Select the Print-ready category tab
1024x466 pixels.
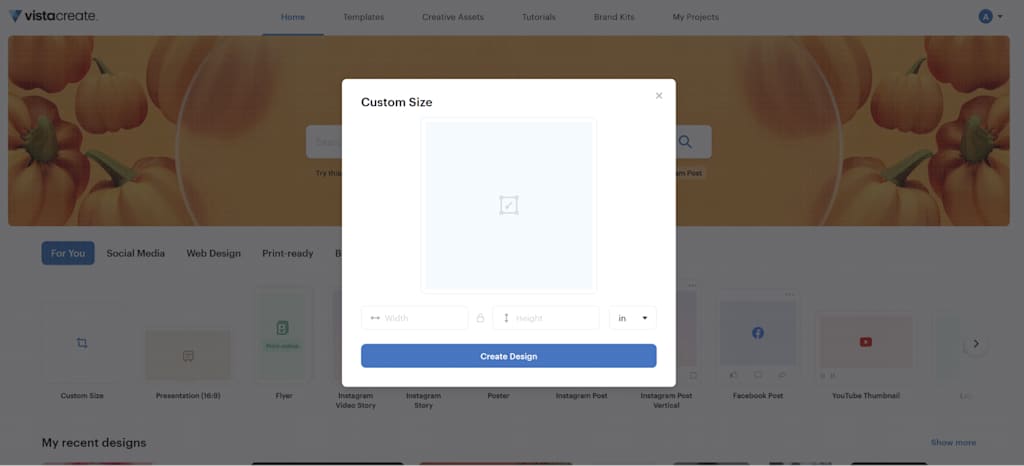point(288,253)
